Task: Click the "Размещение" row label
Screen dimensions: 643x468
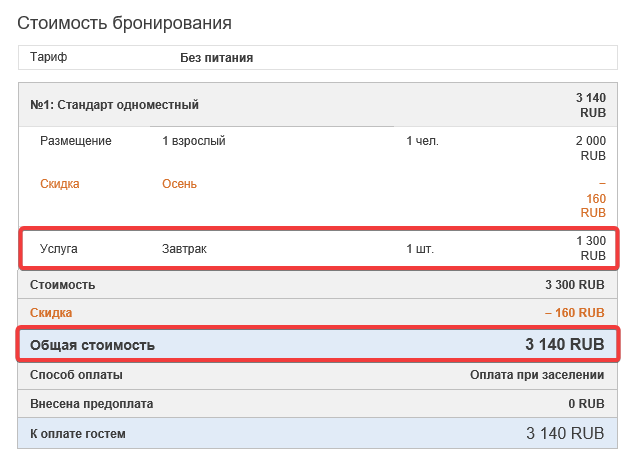Action: pos(76,141)
